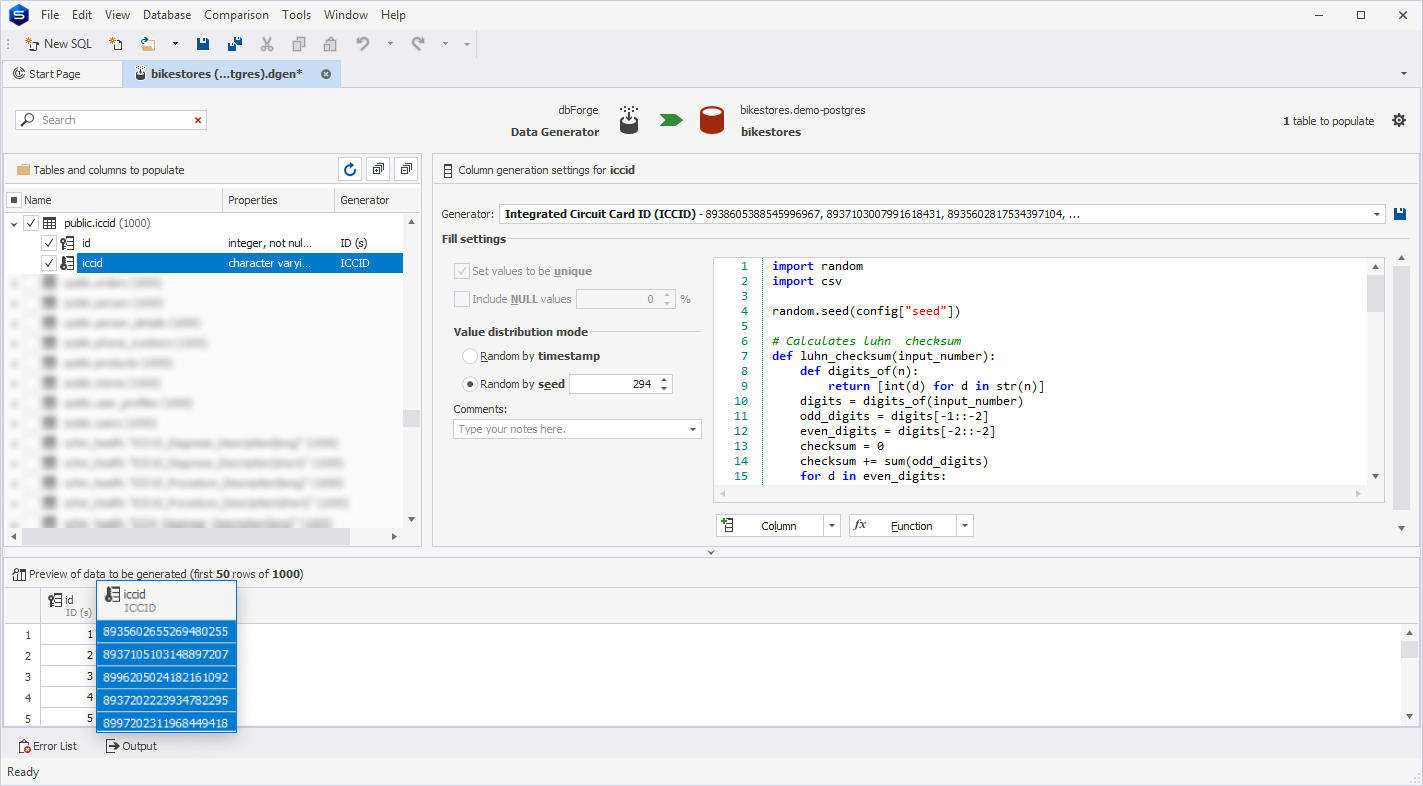
Task: Collapse the preview panel with chevron
Action: tap(711, 552)
